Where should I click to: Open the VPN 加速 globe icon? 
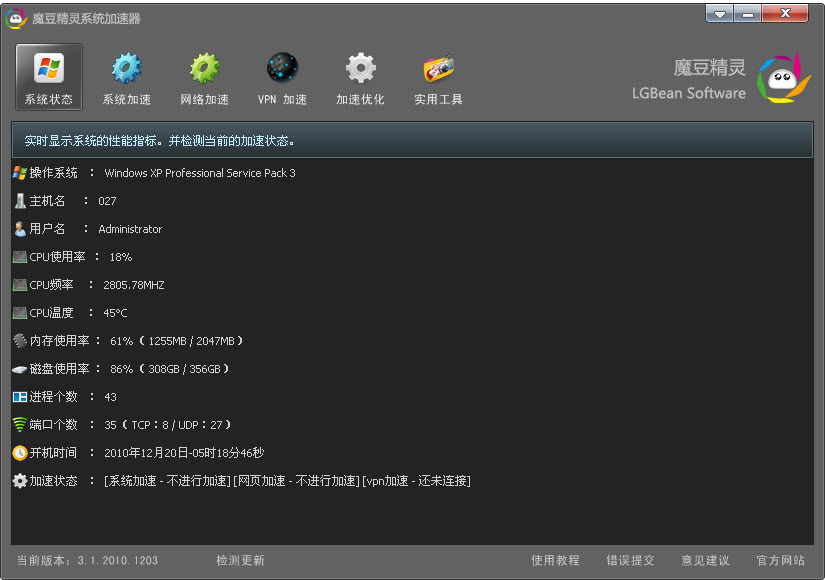(282, 68)
